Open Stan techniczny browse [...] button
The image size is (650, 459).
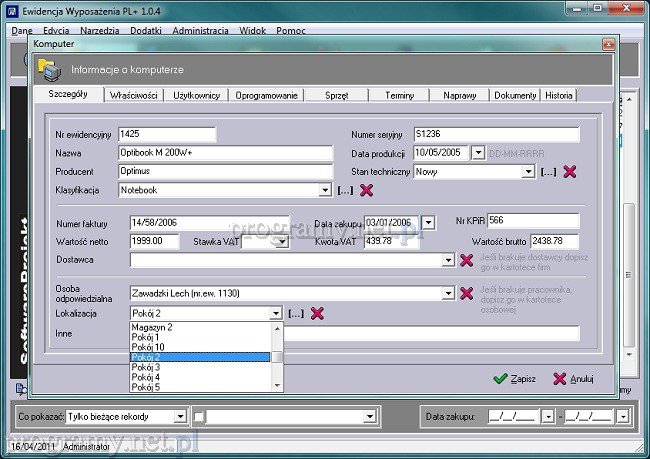(548, 171)
